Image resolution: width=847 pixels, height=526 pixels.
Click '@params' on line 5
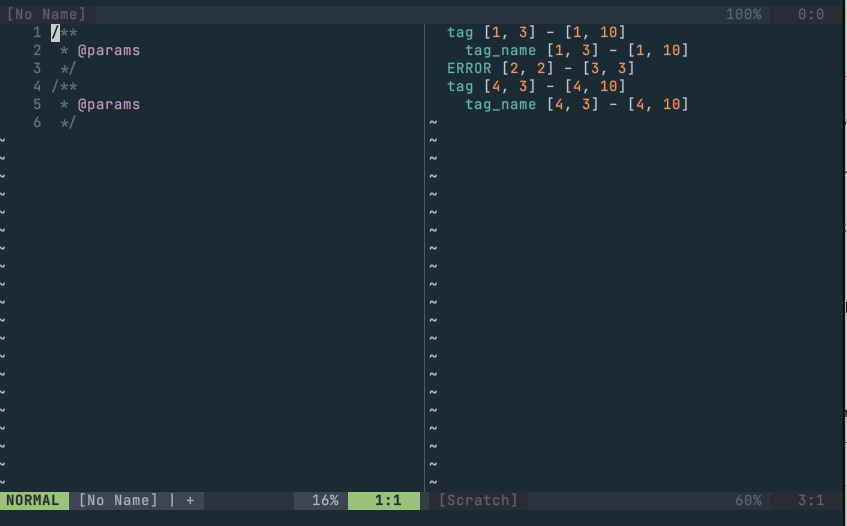109,105
